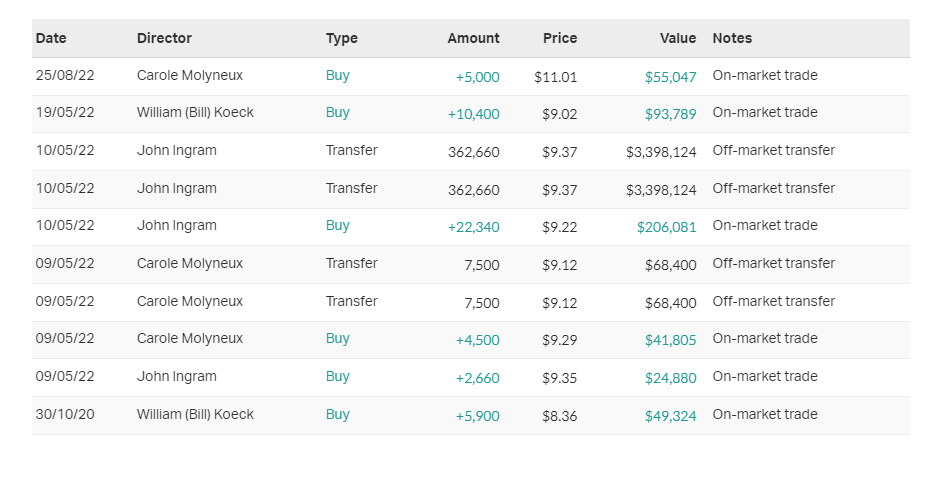Screen dimensions: 942x477
Task: Sort by the Director column header
Action: coord(164,38)
